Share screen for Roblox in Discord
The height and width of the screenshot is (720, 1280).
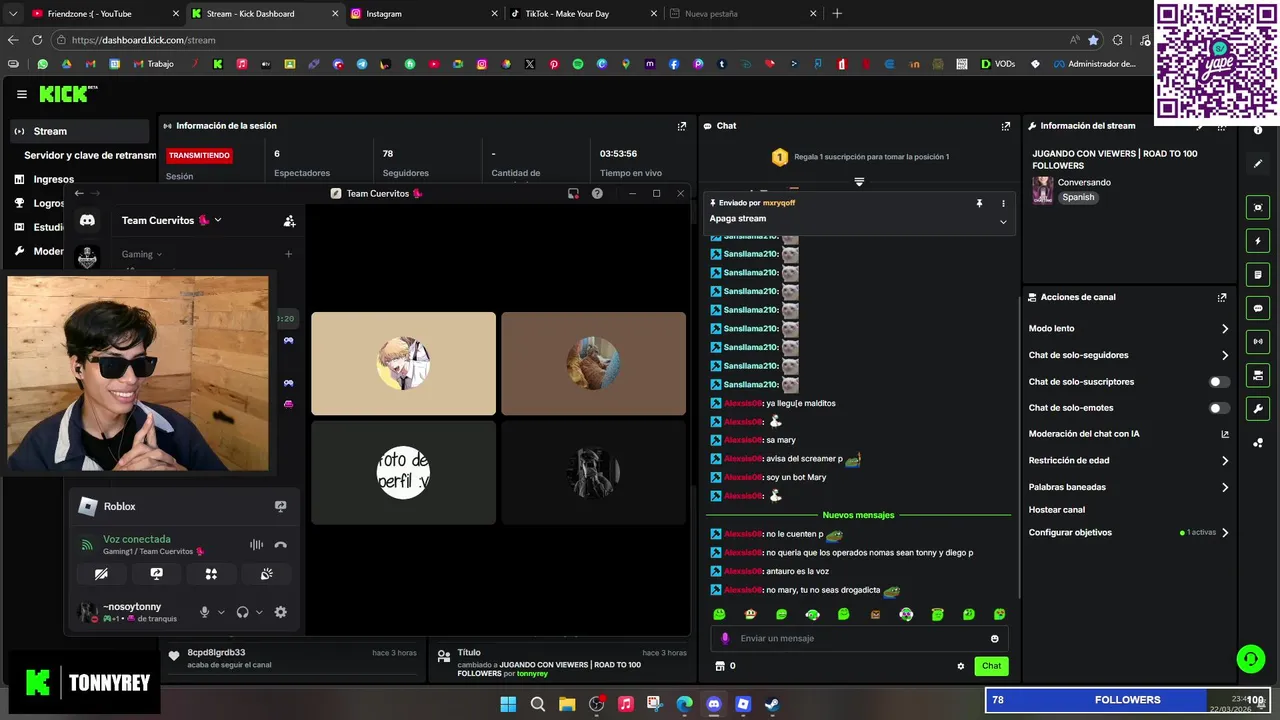point(281,507)
